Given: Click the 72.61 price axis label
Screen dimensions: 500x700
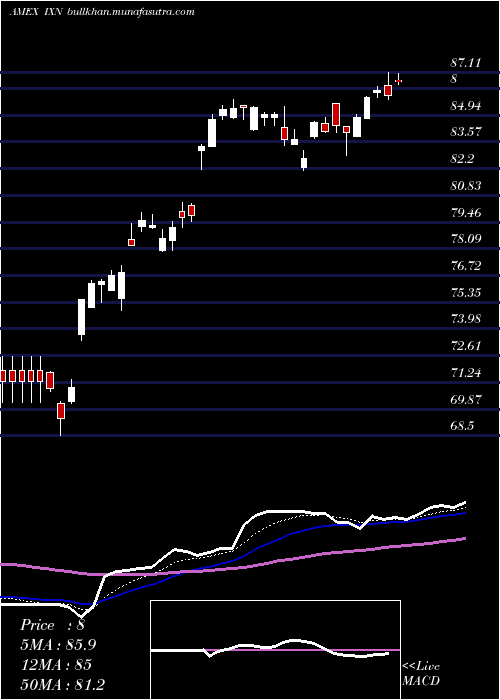Looking at the screenshot, I should tap(466, 346).
